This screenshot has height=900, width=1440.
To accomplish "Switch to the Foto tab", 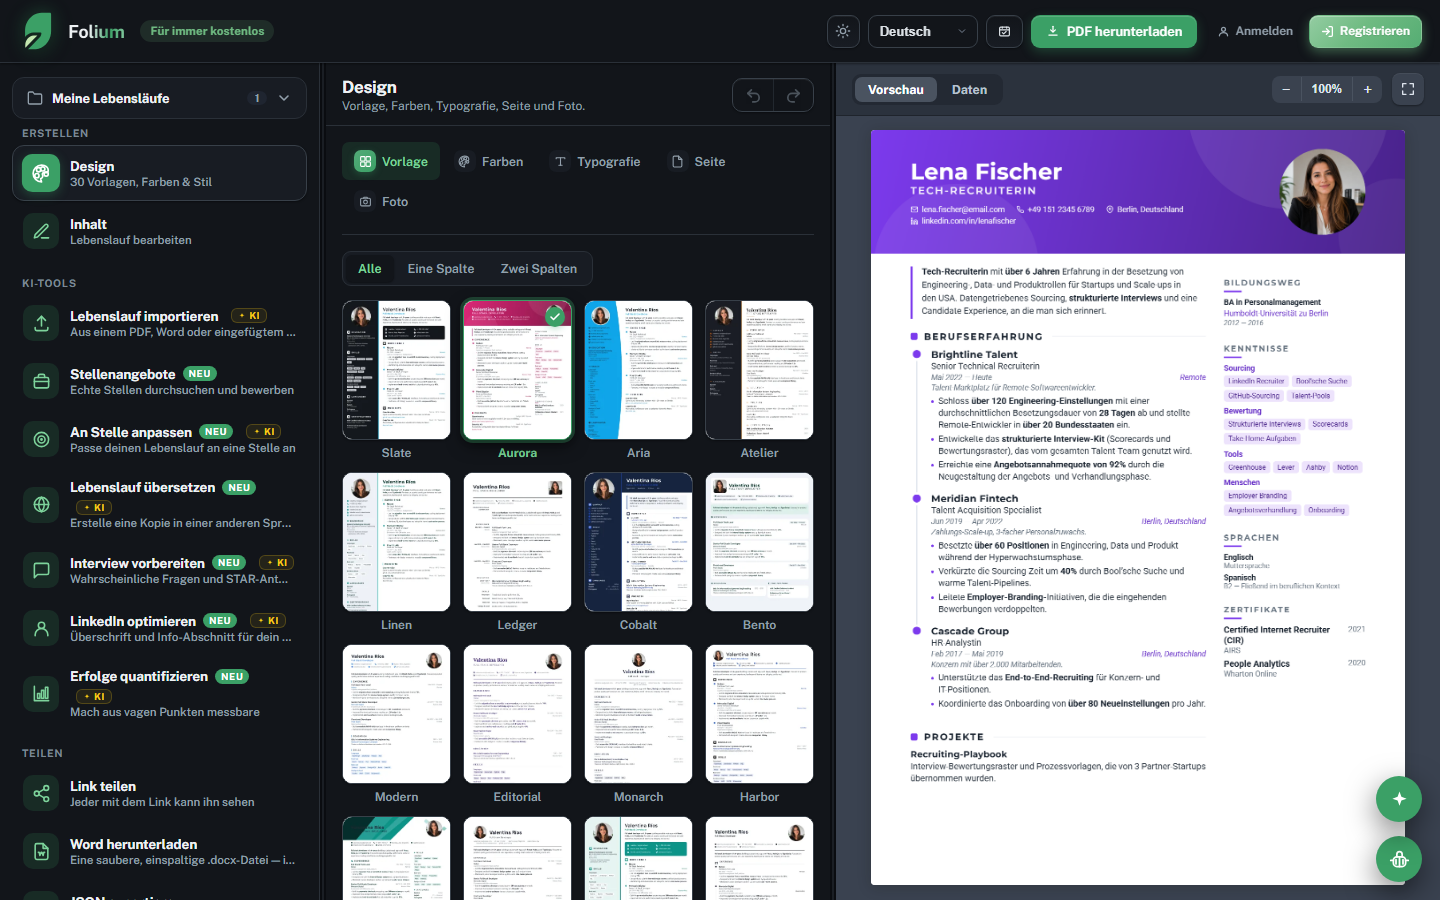I will [x=383, y=201].
